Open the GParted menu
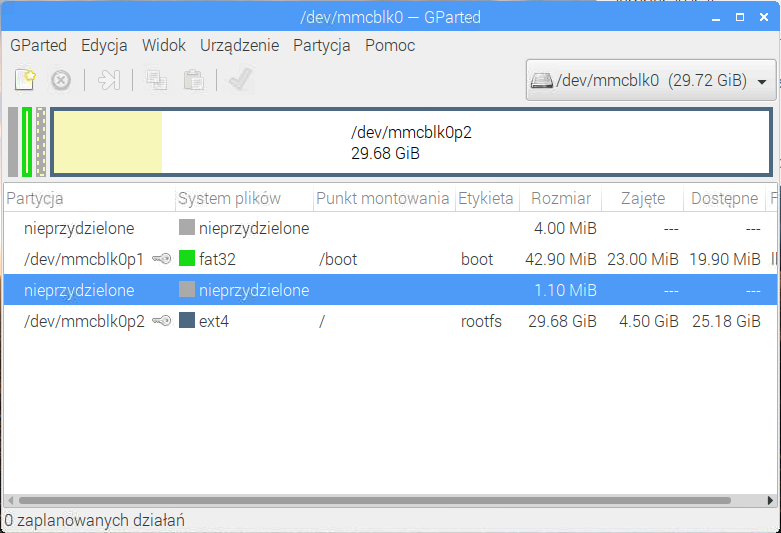This screenshot has width=781, height=533. [38, 45]
